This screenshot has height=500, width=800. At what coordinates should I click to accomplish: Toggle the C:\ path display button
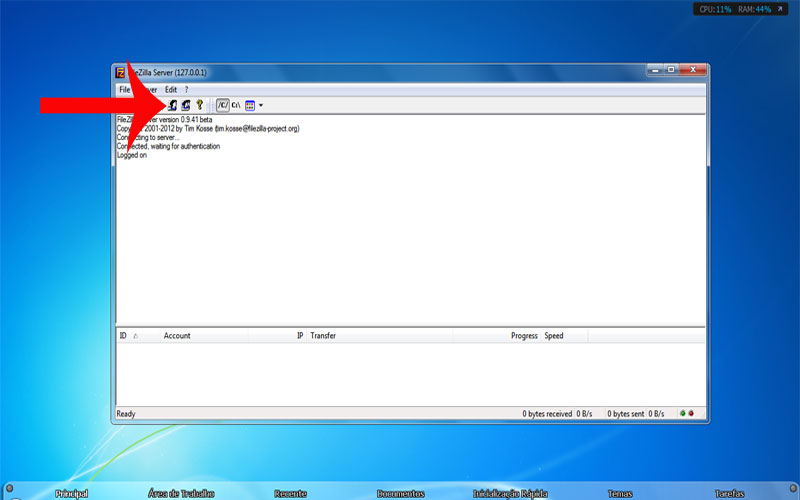coord(236,105)
